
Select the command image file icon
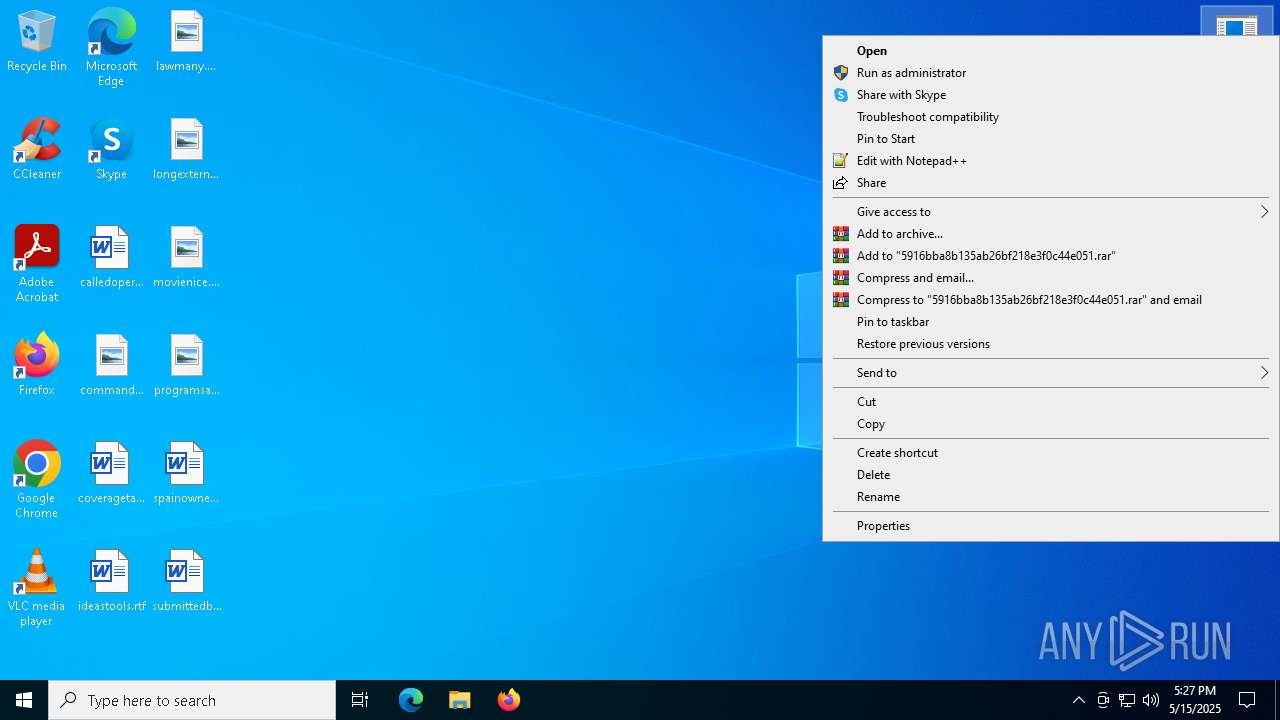point(111,366)
